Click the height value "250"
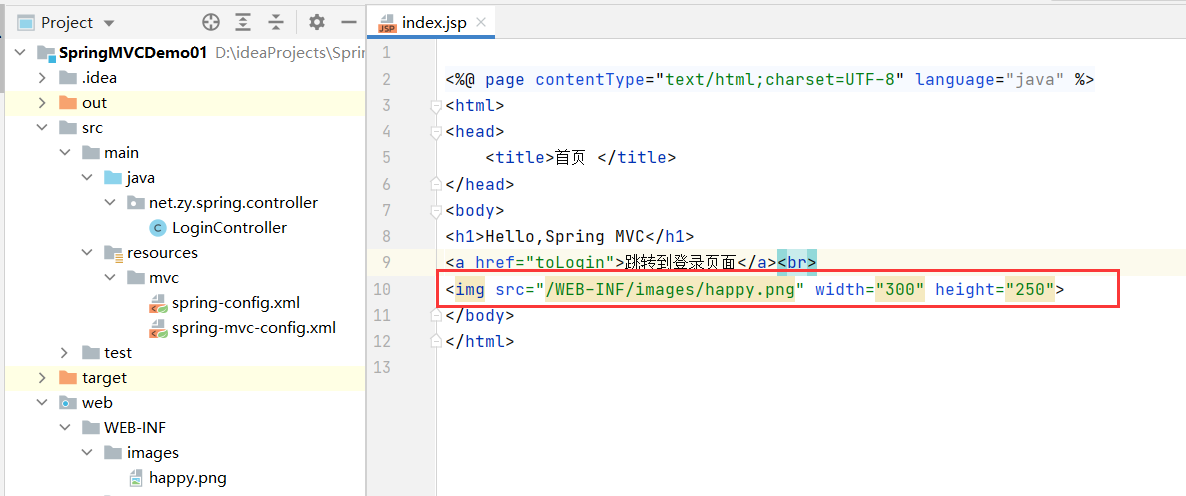1186x496 pixels. pyautogui.click(x=1030, y=289)
